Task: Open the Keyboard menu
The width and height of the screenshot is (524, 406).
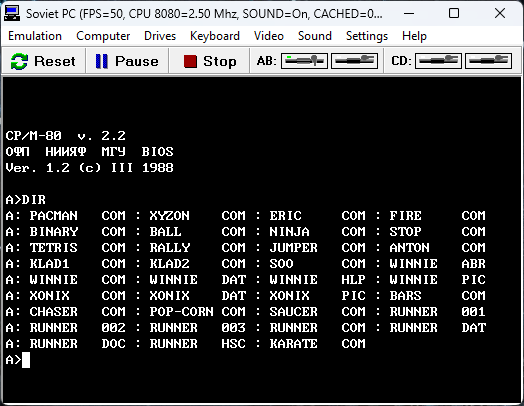Action: pos(215,36)
